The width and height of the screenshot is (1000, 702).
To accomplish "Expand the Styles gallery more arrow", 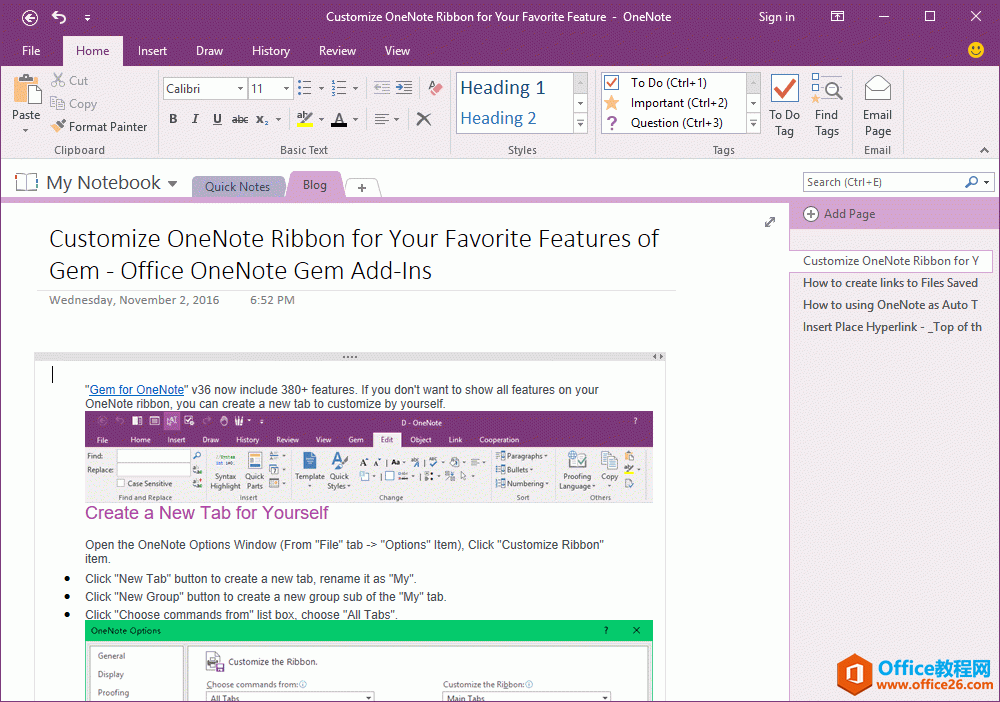I will coord(580,124).
